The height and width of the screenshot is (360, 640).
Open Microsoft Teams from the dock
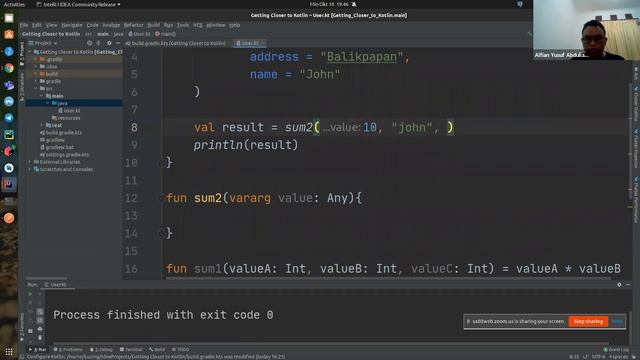pos(9,85)
